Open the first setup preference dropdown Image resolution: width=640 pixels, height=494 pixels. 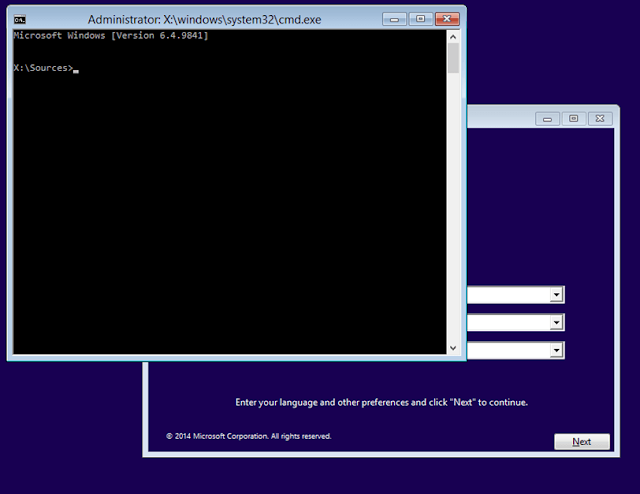click(556, 295)
